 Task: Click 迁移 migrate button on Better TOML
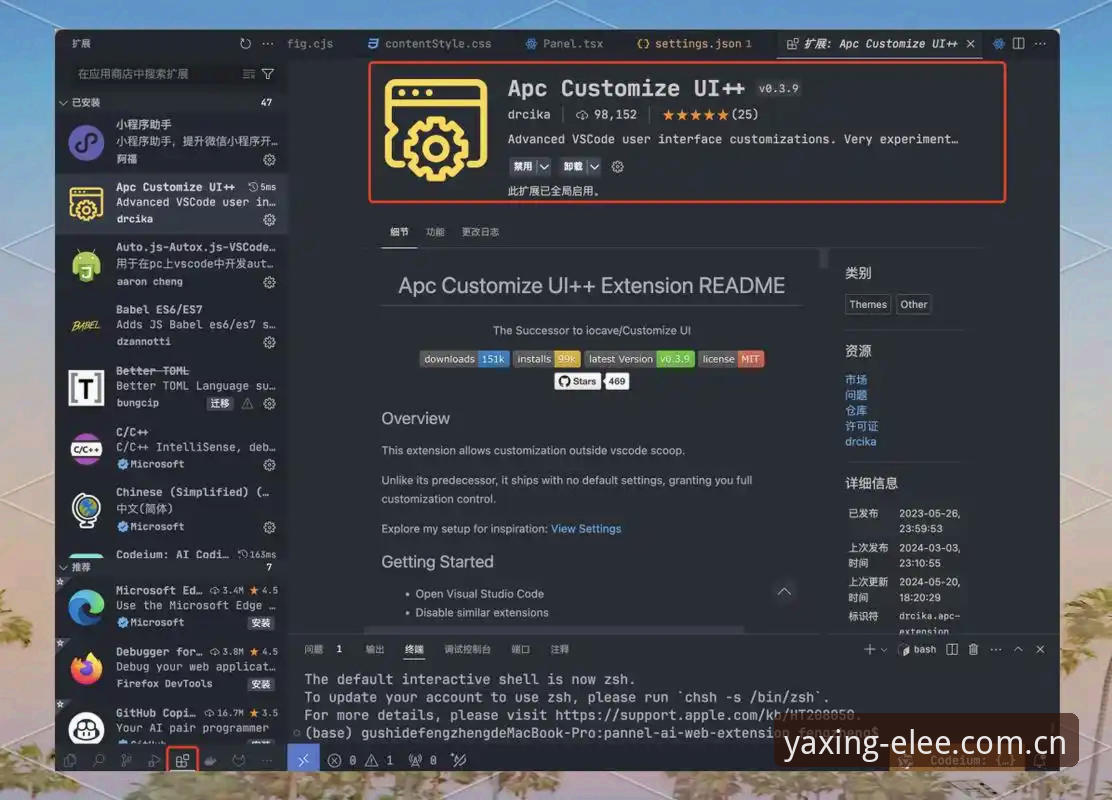click(x=220, y=404)
